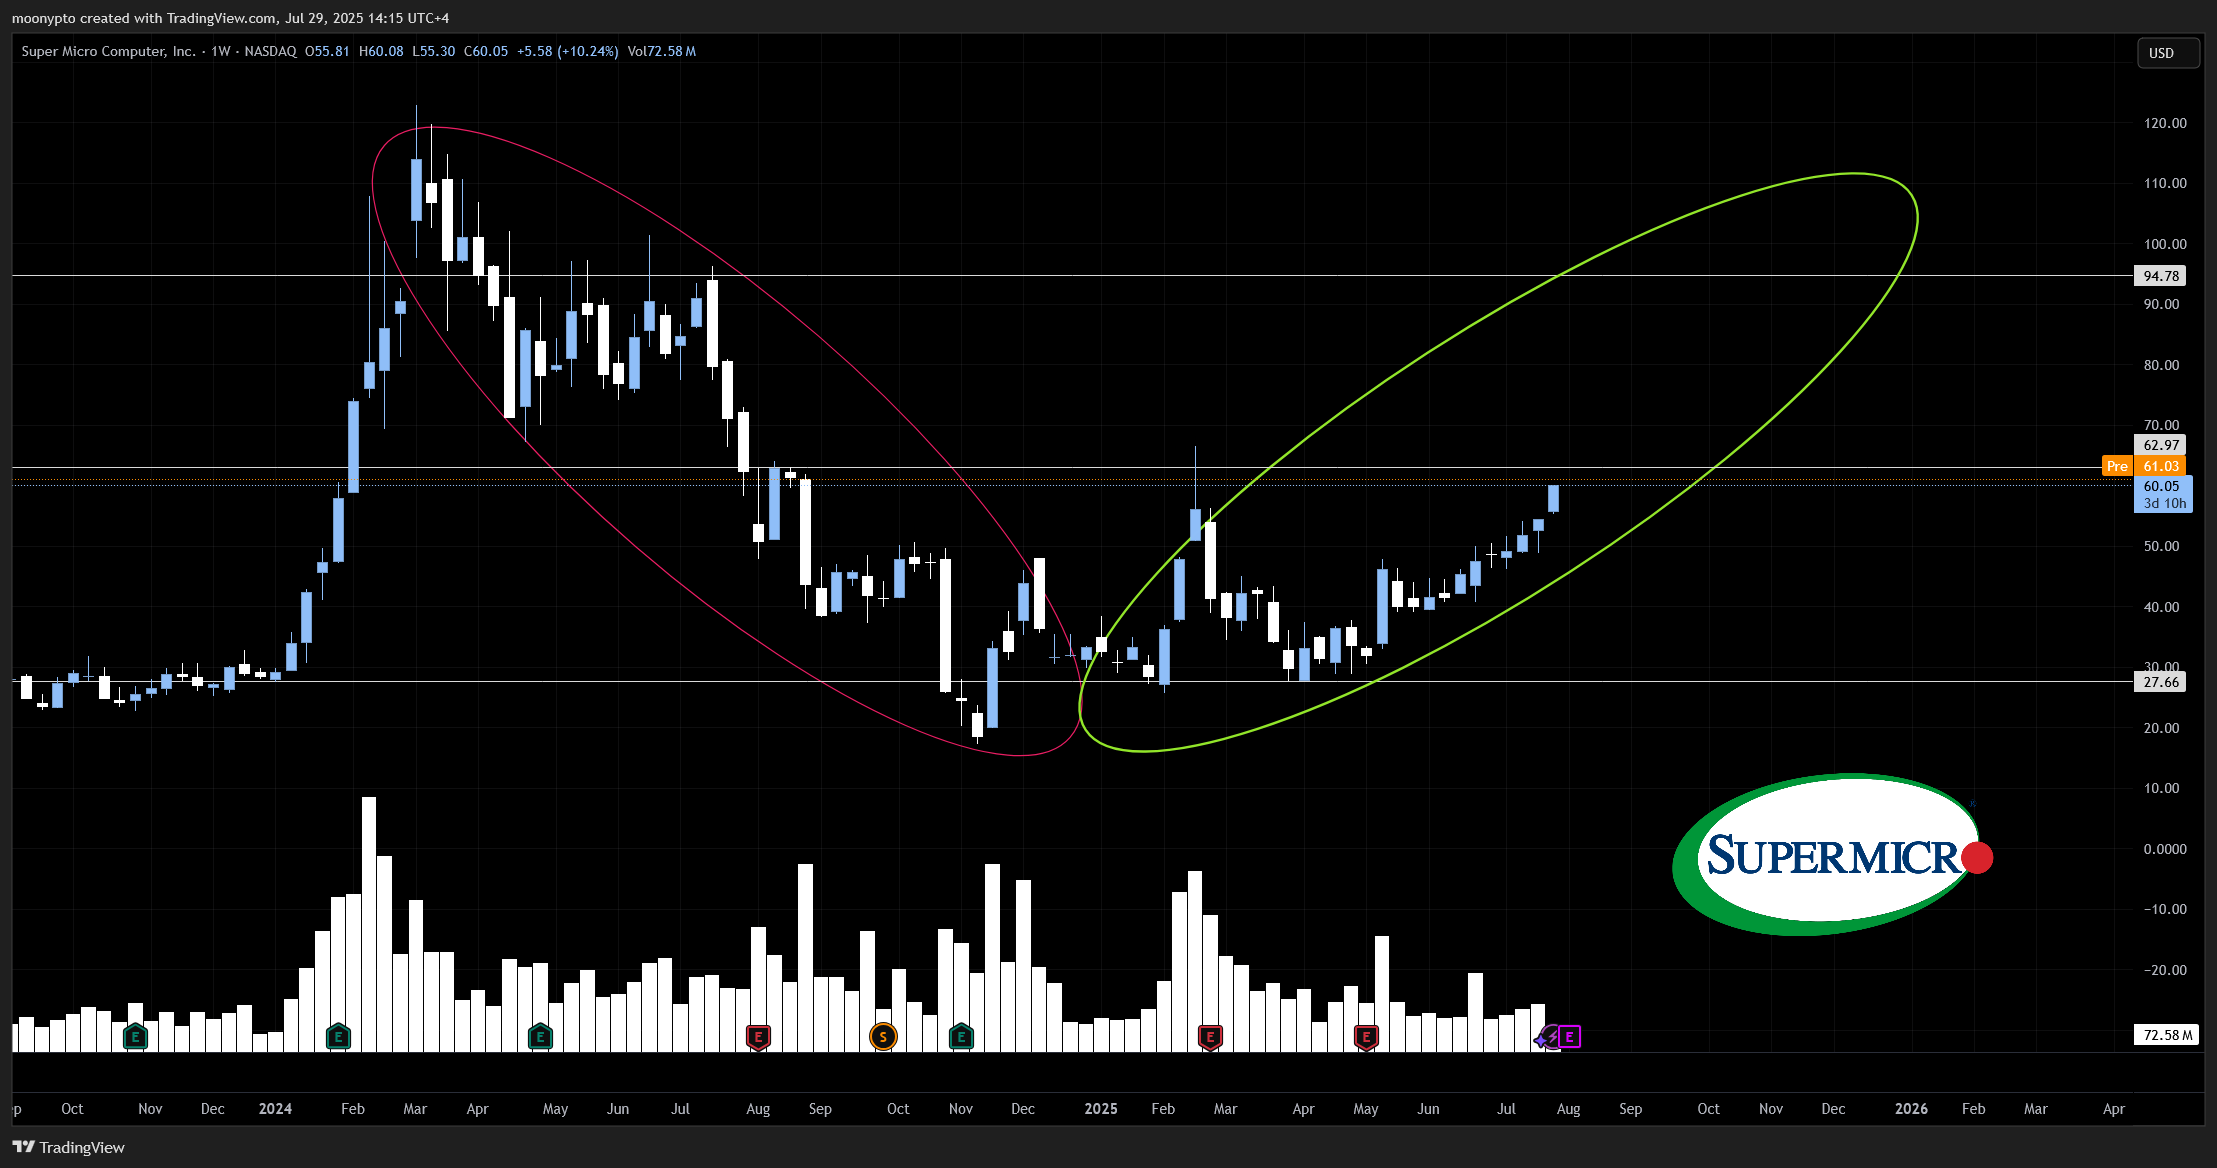Select the 62.97 horizontal line price label
Viewport: 2217px width, 1168px height.
coord(2160,445)
